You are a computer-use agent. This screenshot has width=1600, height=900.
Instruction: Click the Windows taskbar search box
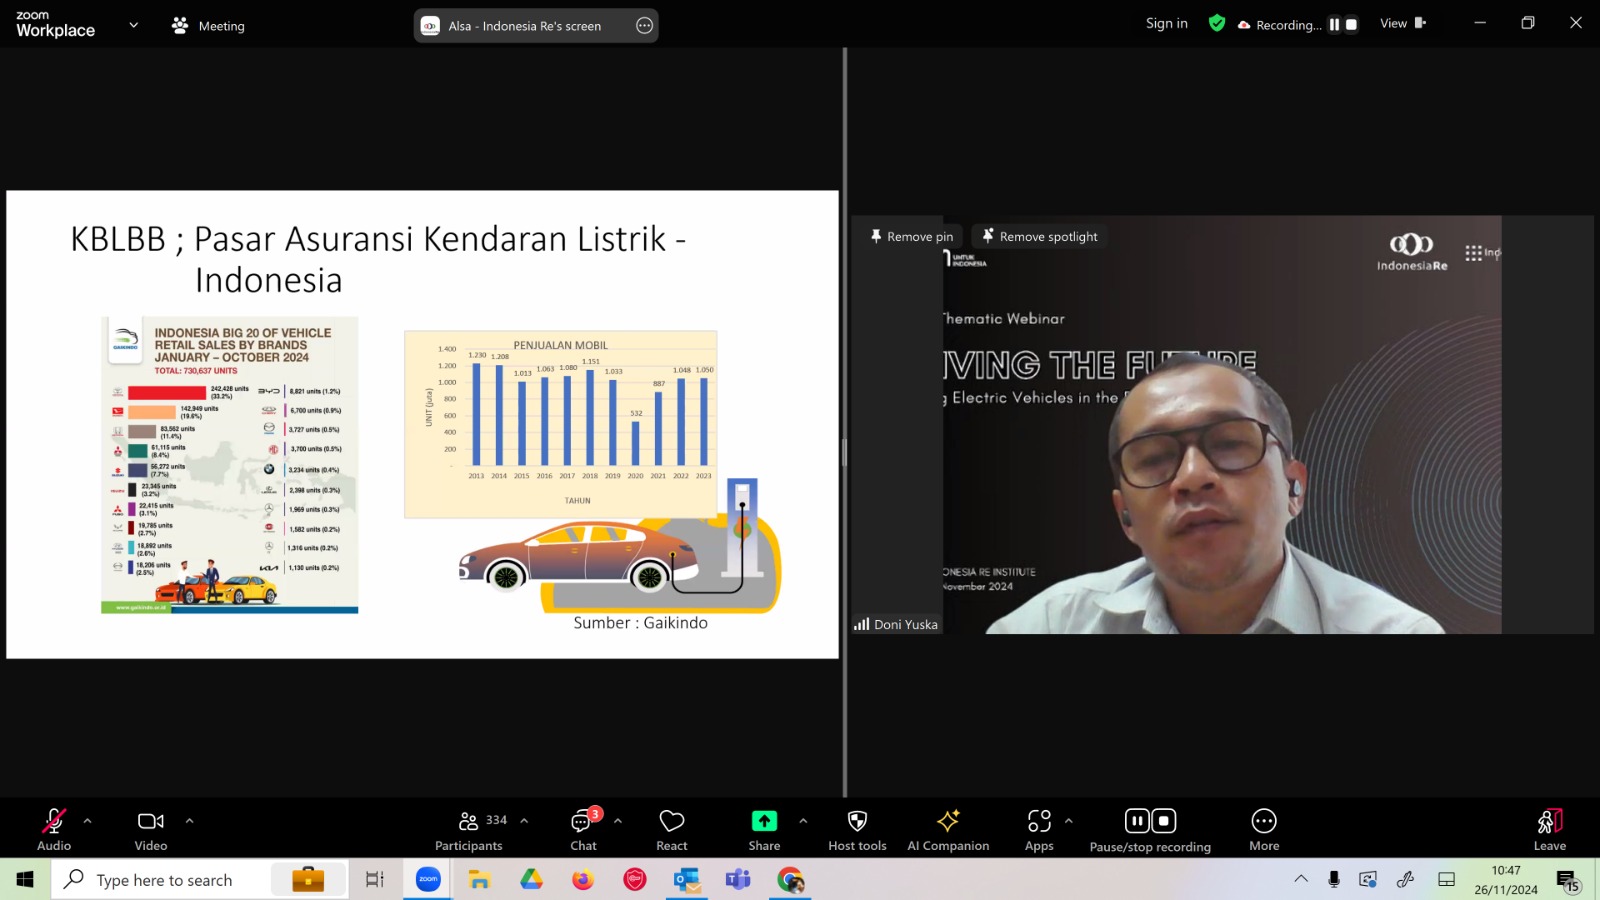pyautogui.click(x=165, y=880)
